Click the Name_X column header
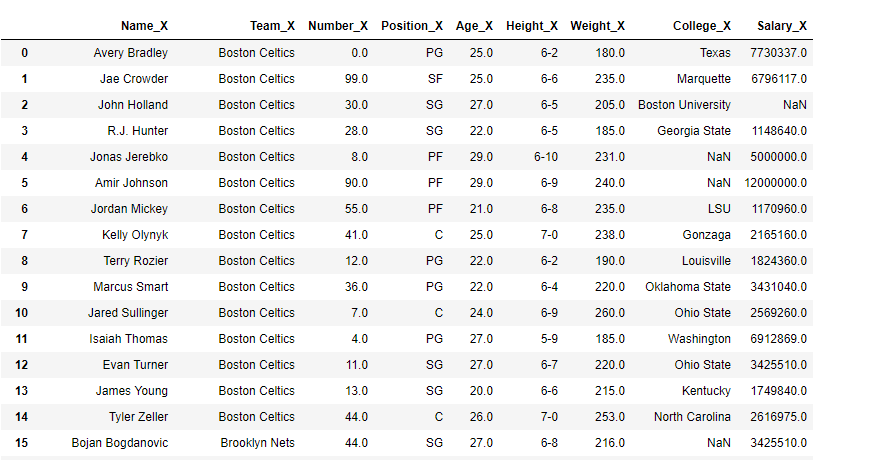 (144, 26)
